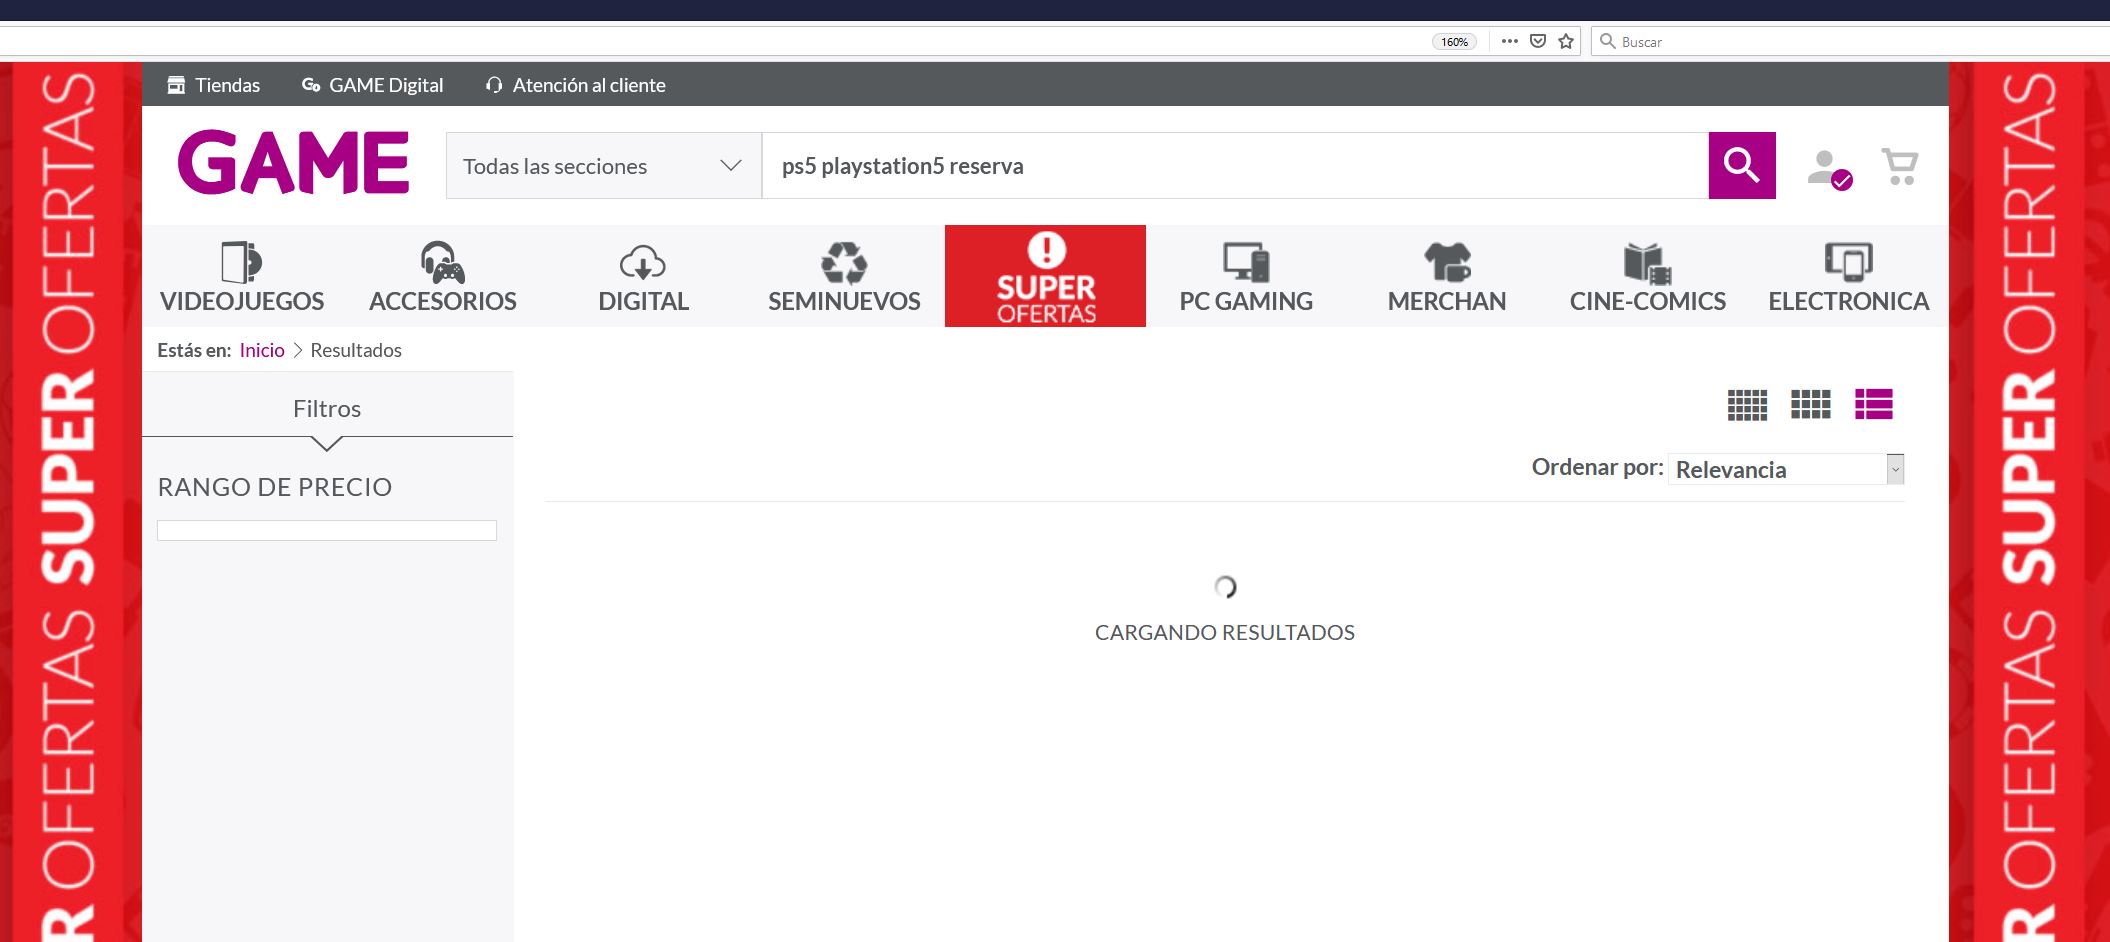Open the SEMINUEVOS category

844,277
